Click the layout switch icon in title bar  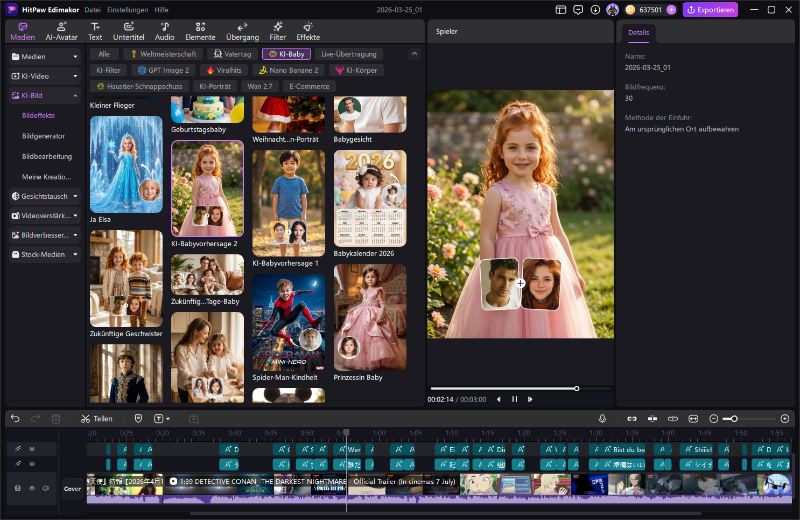pyautogui.click(x=561, y=10)
